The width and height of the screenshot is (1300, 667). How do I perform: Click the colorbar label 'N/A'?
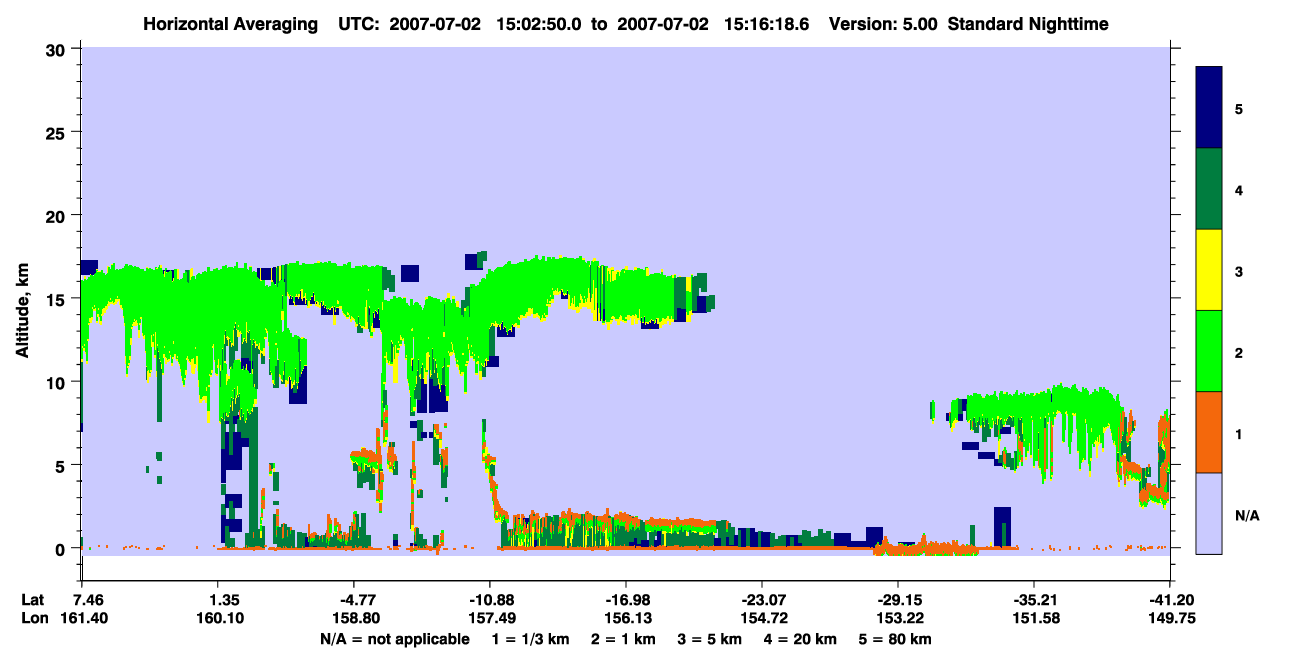click(1246, 516)
